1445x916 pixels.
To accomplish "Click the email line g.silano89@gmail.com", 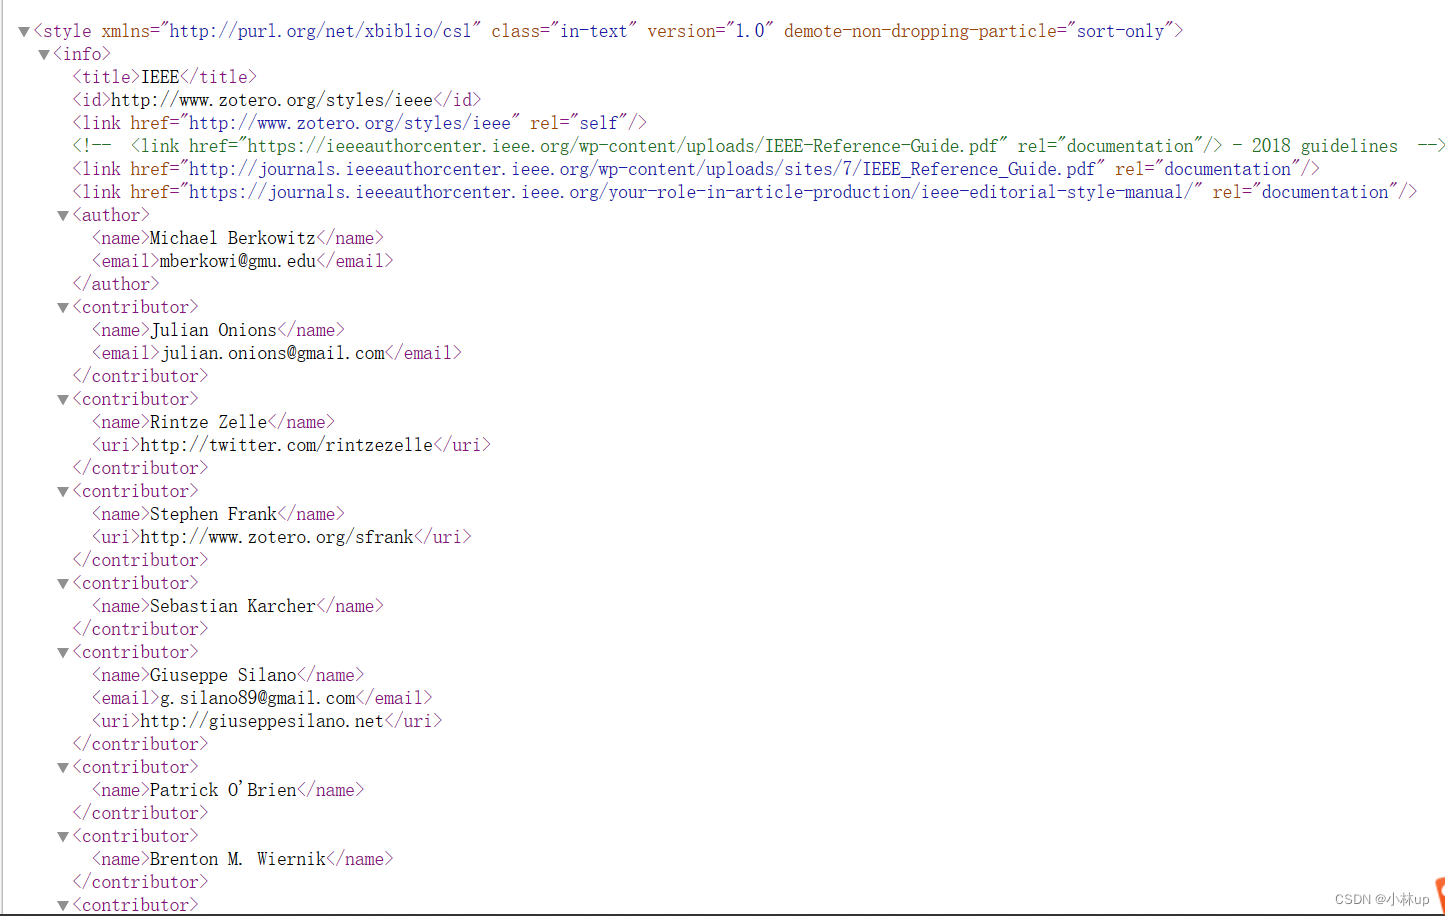I will pos(263,698).
